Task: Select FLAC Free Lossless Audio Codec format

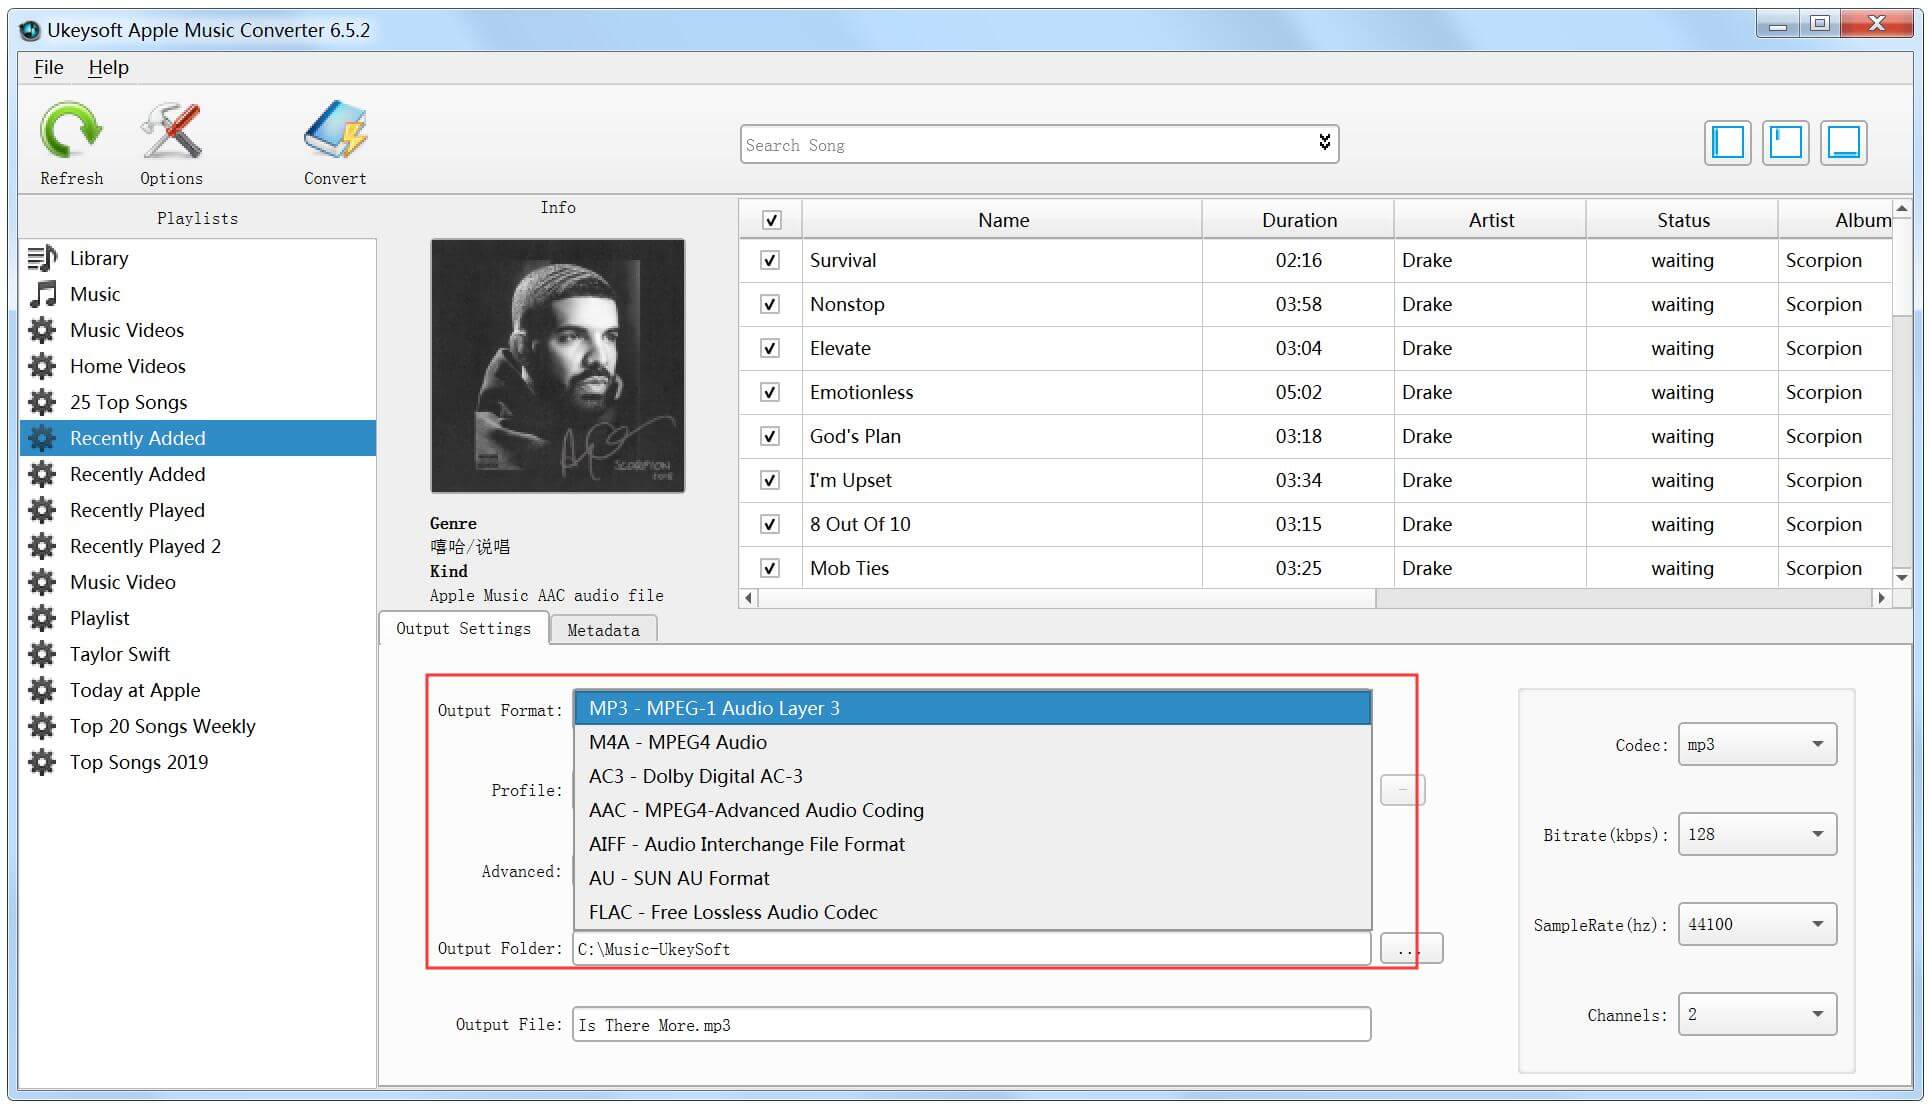Action: (733, 911)
